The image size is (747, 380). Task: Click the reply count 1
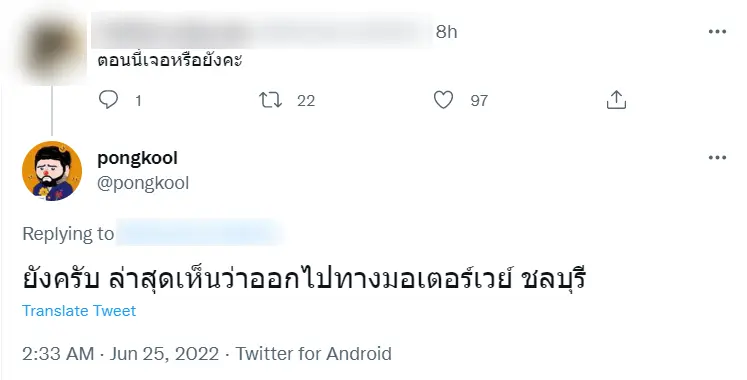click(138, 100)
